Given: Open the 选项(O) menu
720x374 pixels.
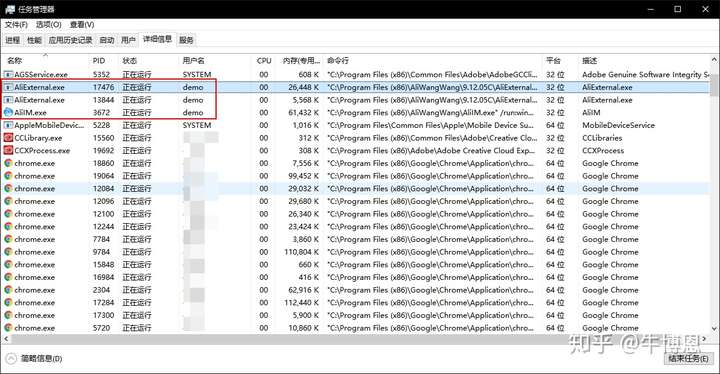Looking at the screenshot, I should click(49, 24).
